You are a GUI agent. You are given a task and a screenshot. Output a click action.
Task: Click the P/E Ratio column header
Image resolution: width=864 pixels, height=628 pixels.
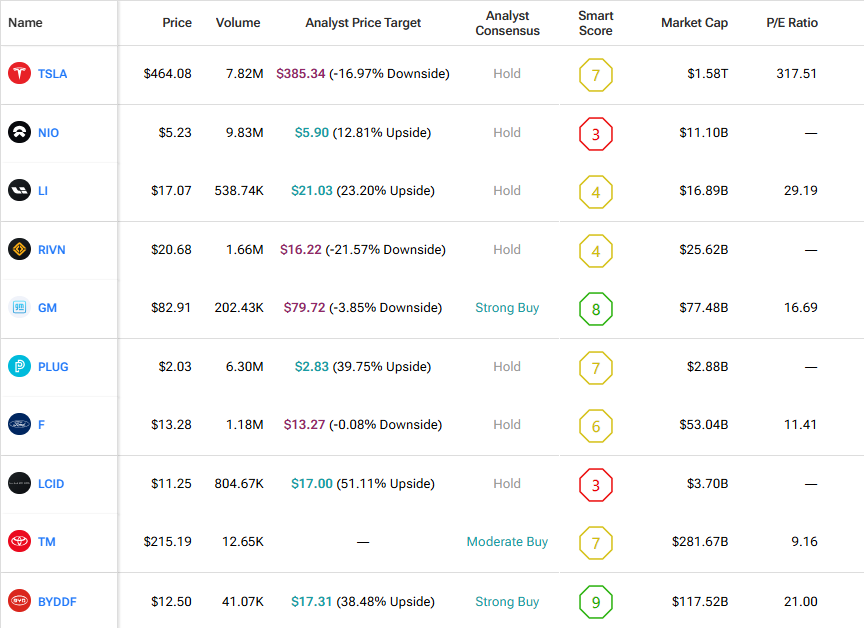(x=792, y=23)
